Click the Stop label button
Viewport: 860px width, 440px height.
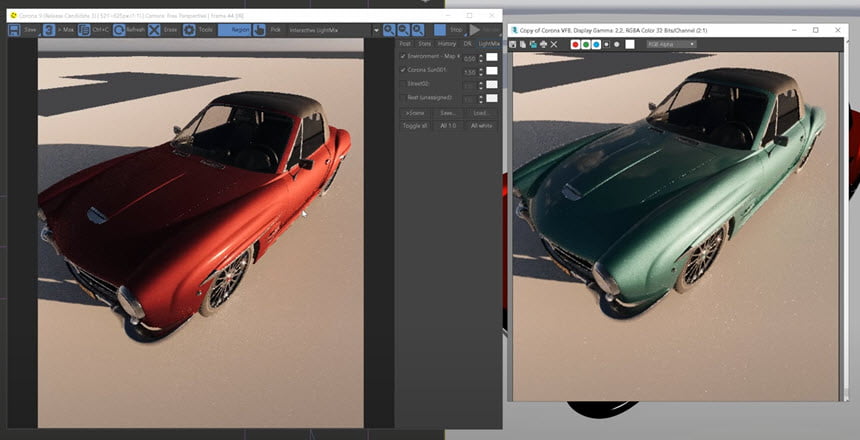point(456,30)
